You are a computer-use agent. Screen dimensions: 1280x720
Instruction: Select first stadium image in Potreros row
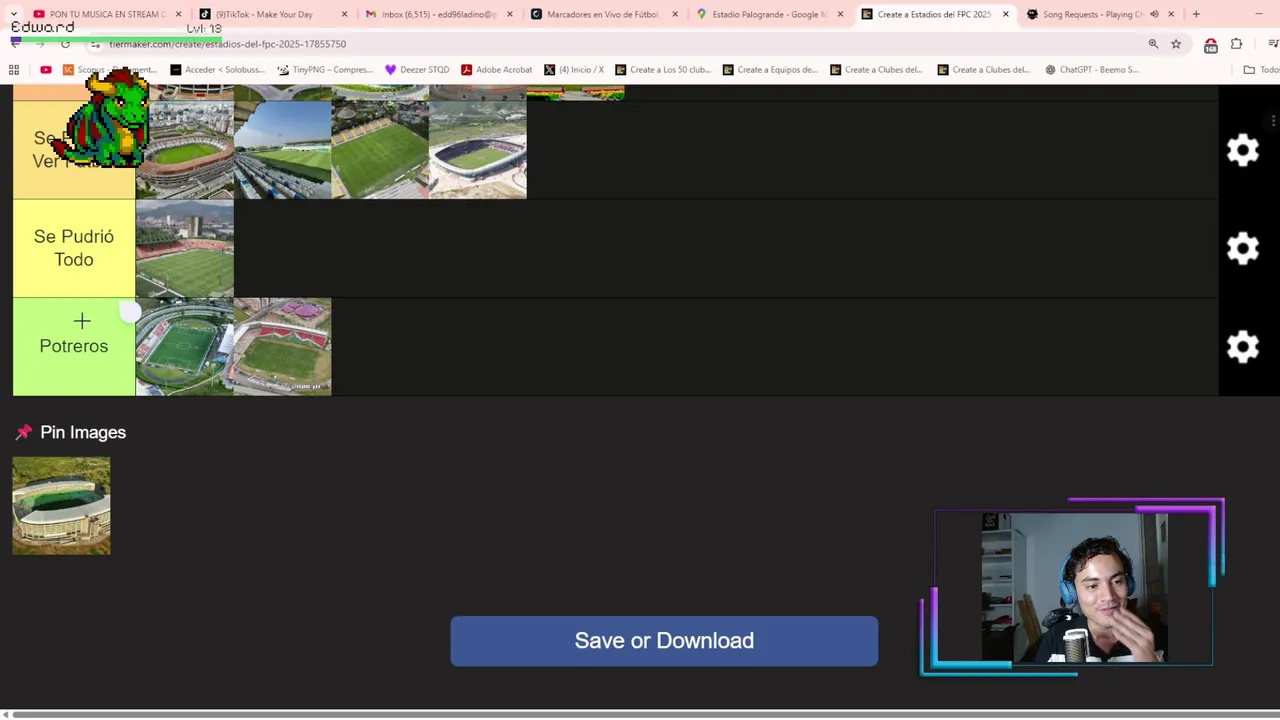[x=185, y=347]
